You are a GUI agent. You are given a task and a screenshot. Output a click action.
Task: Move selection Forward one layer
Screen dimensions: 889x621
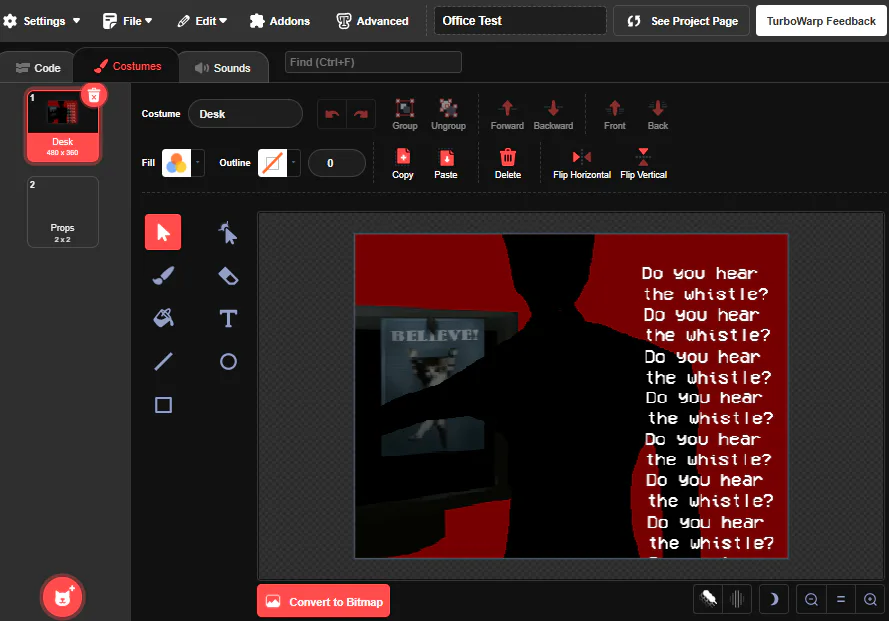coord(507,114)
